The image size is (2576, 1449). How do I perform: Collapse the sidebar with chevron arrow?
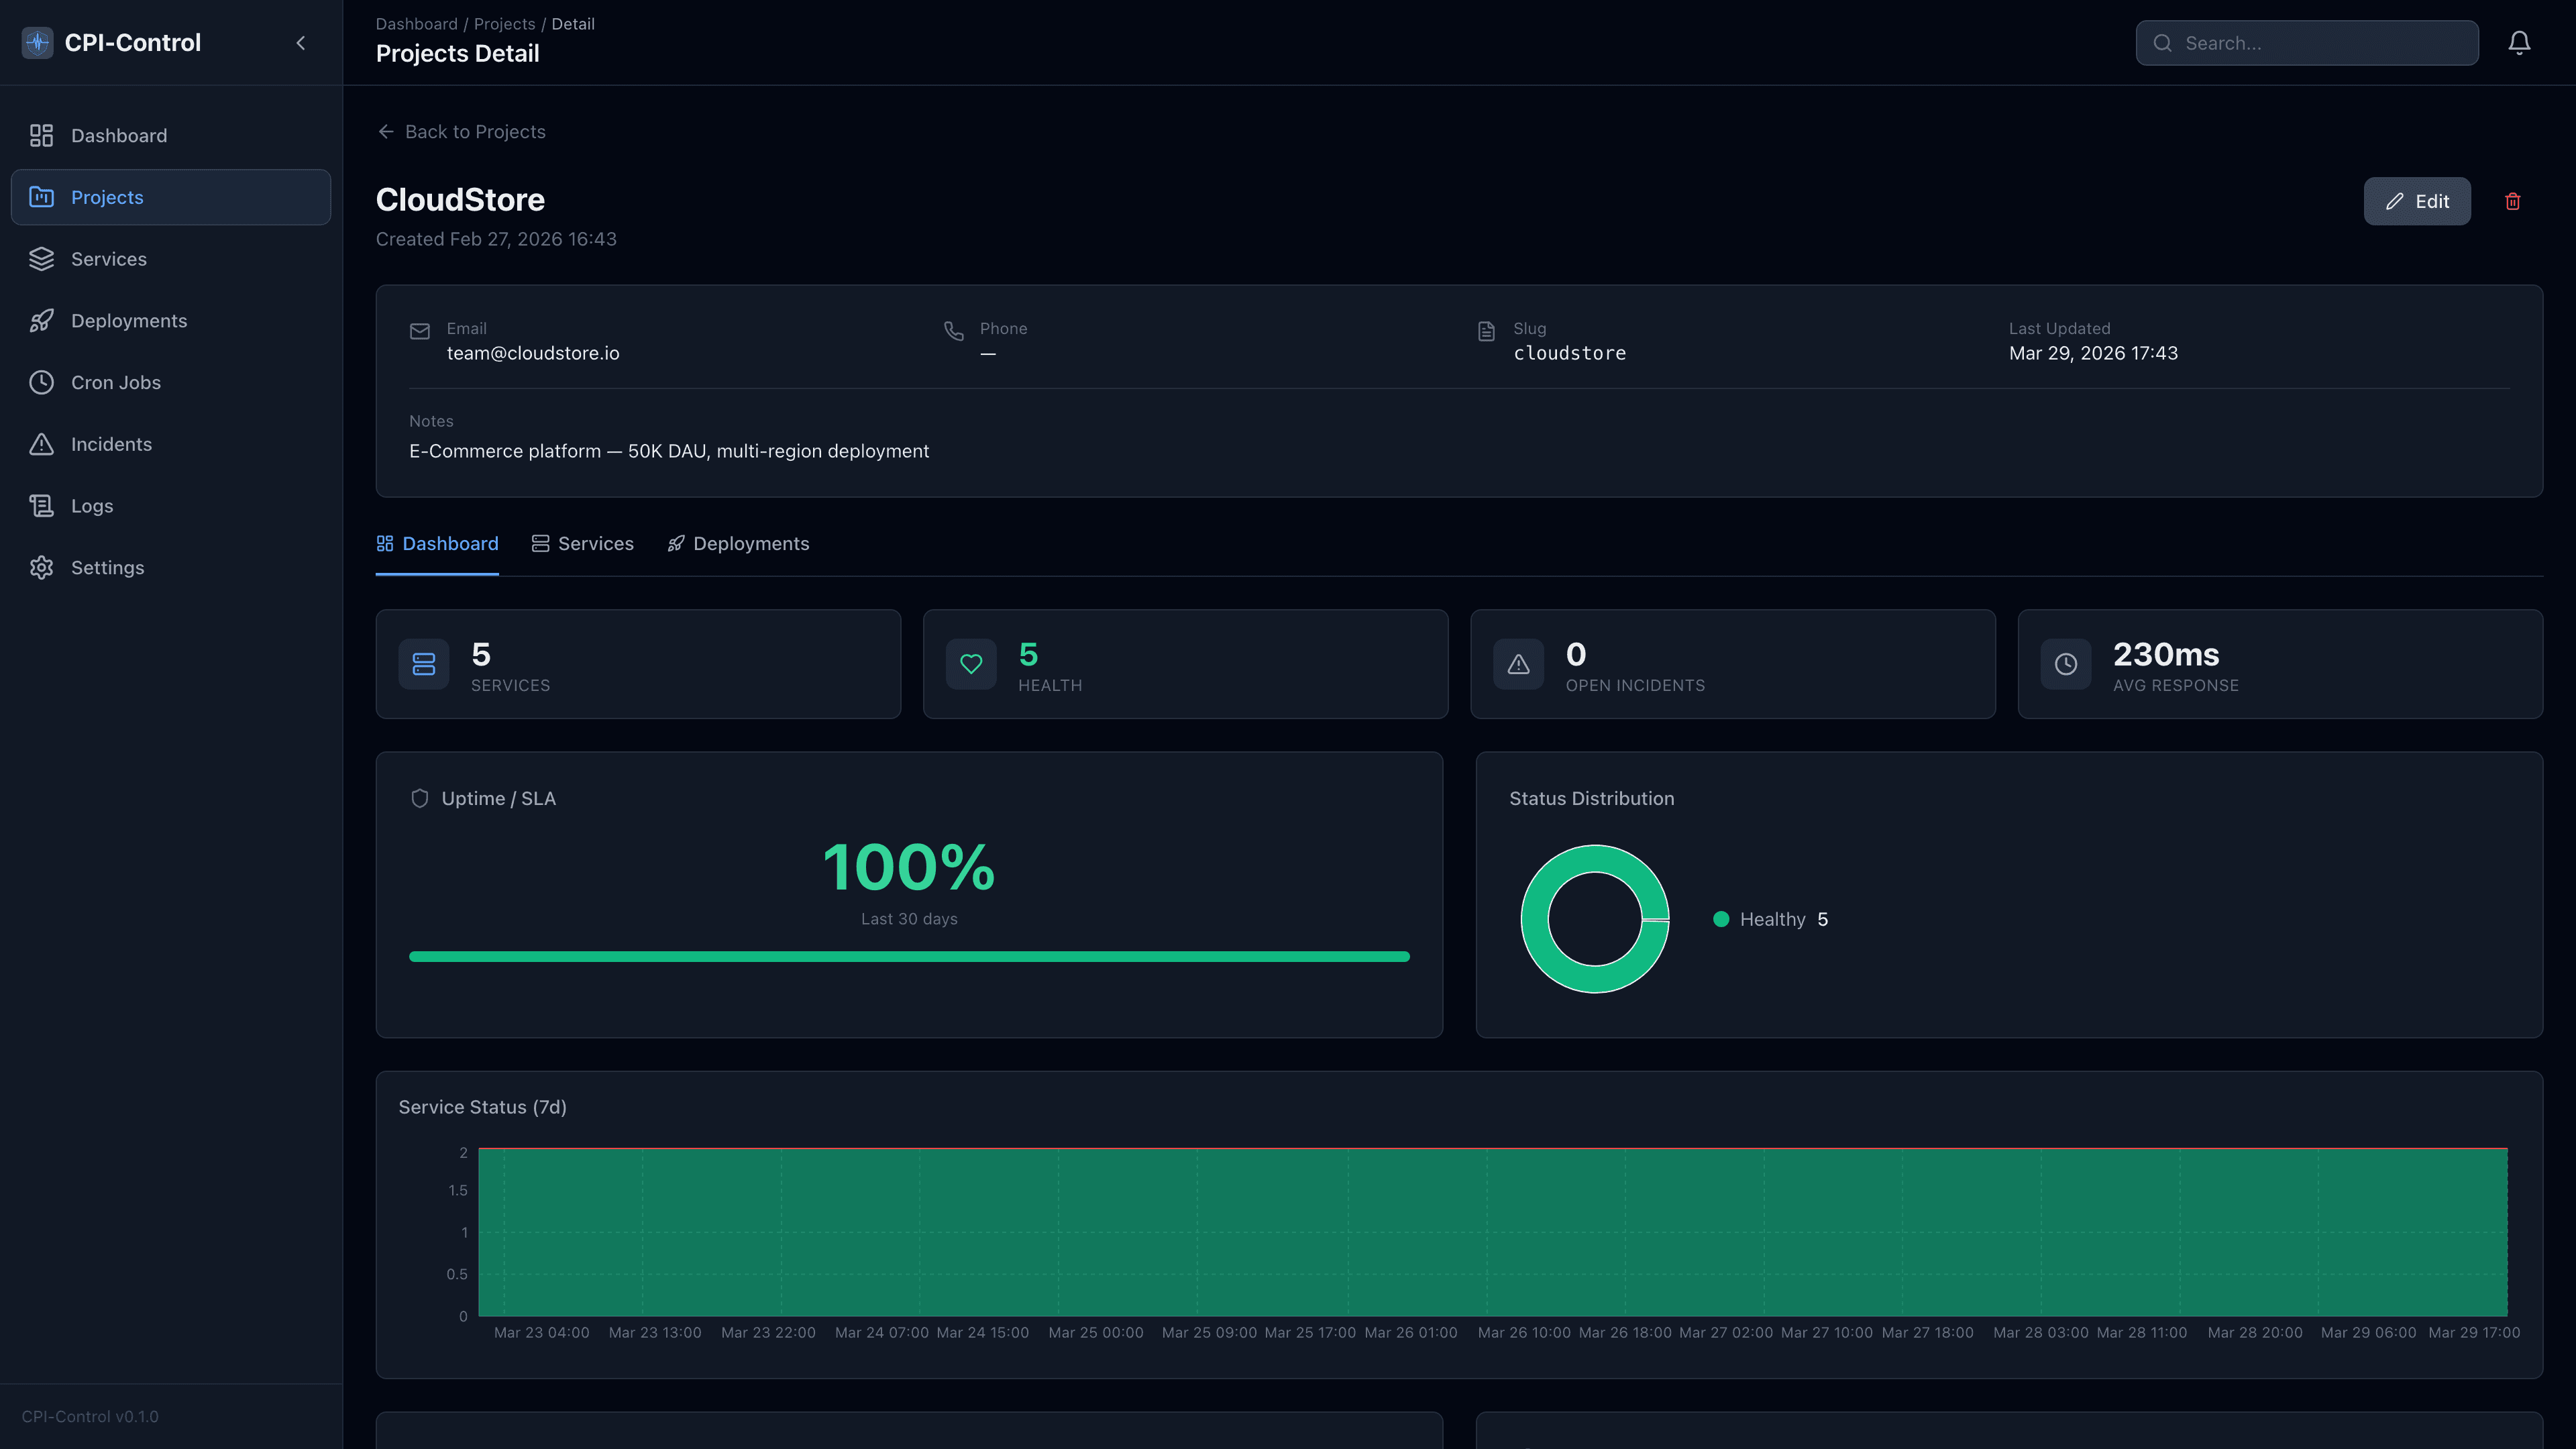pyautogui.click(x=301, y=43)
